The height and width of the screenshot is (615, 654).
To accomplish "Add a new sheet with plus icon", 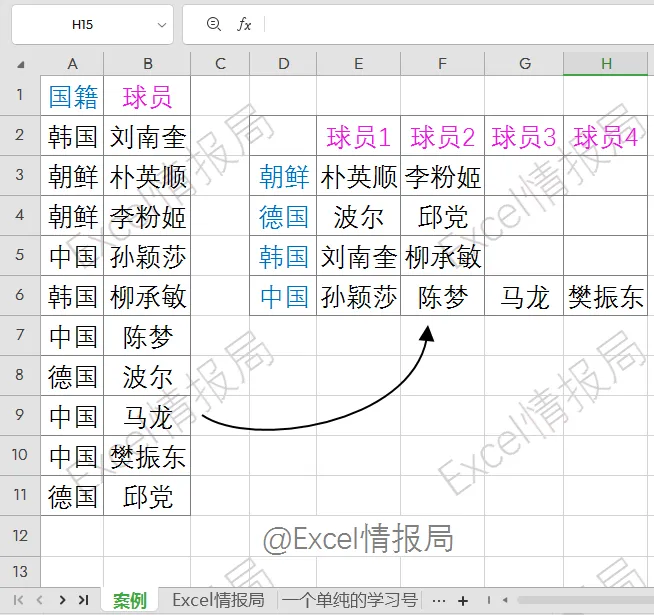I will tap(463, 601).
